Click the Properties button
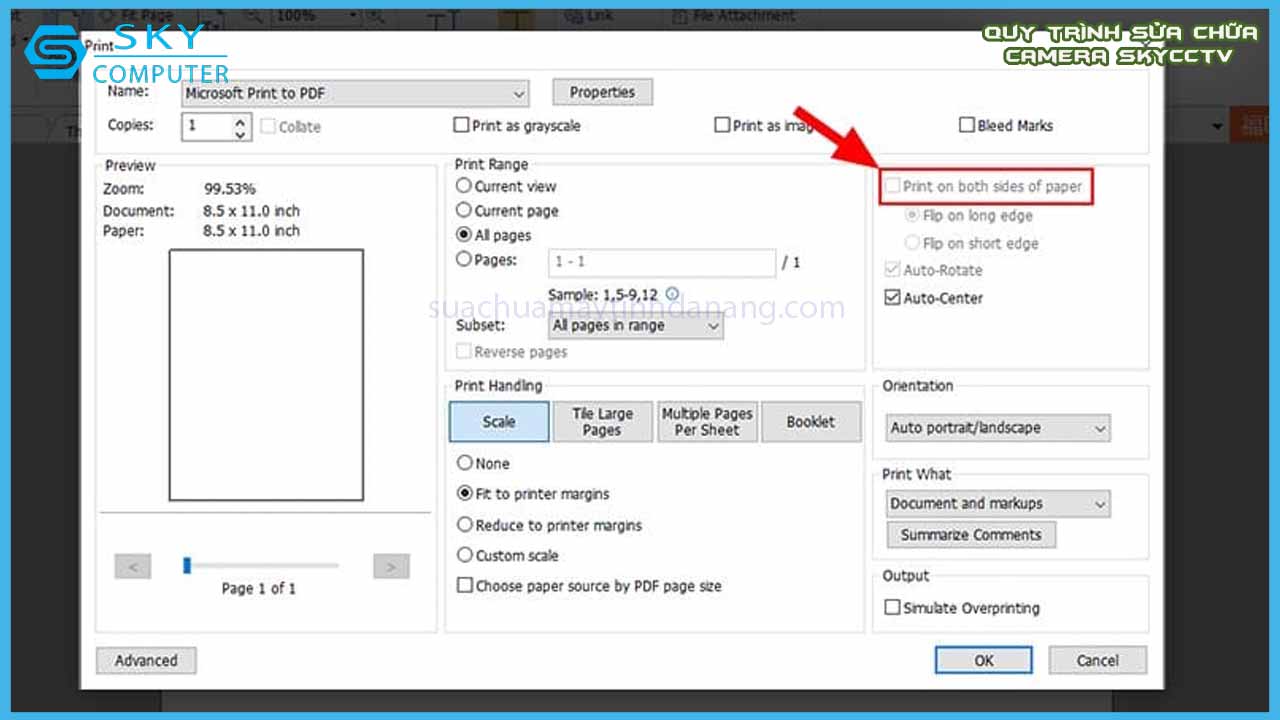Screen dimensions: 1280x720 pyautogui.click(x=602, y=92)
